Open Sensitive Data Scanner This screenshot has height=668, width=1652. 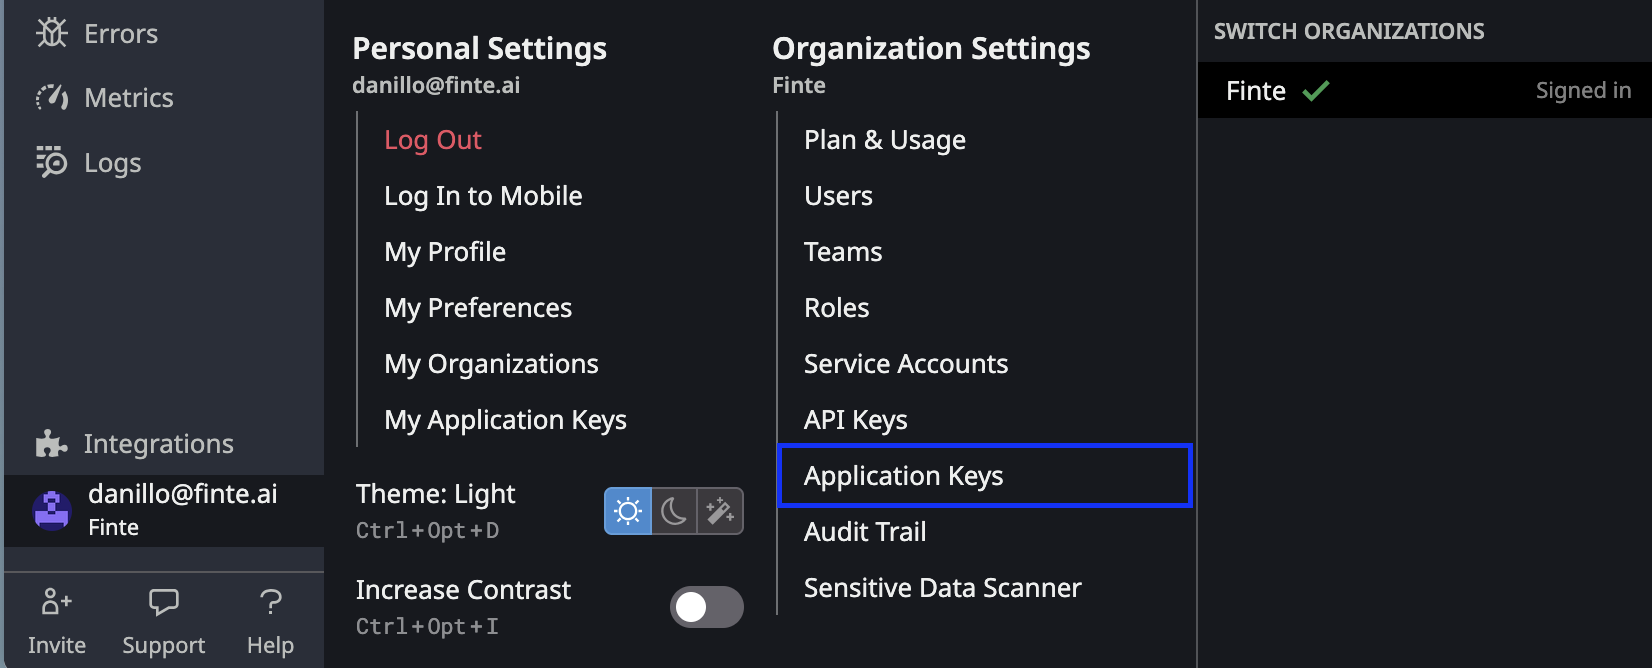point(943,588)
